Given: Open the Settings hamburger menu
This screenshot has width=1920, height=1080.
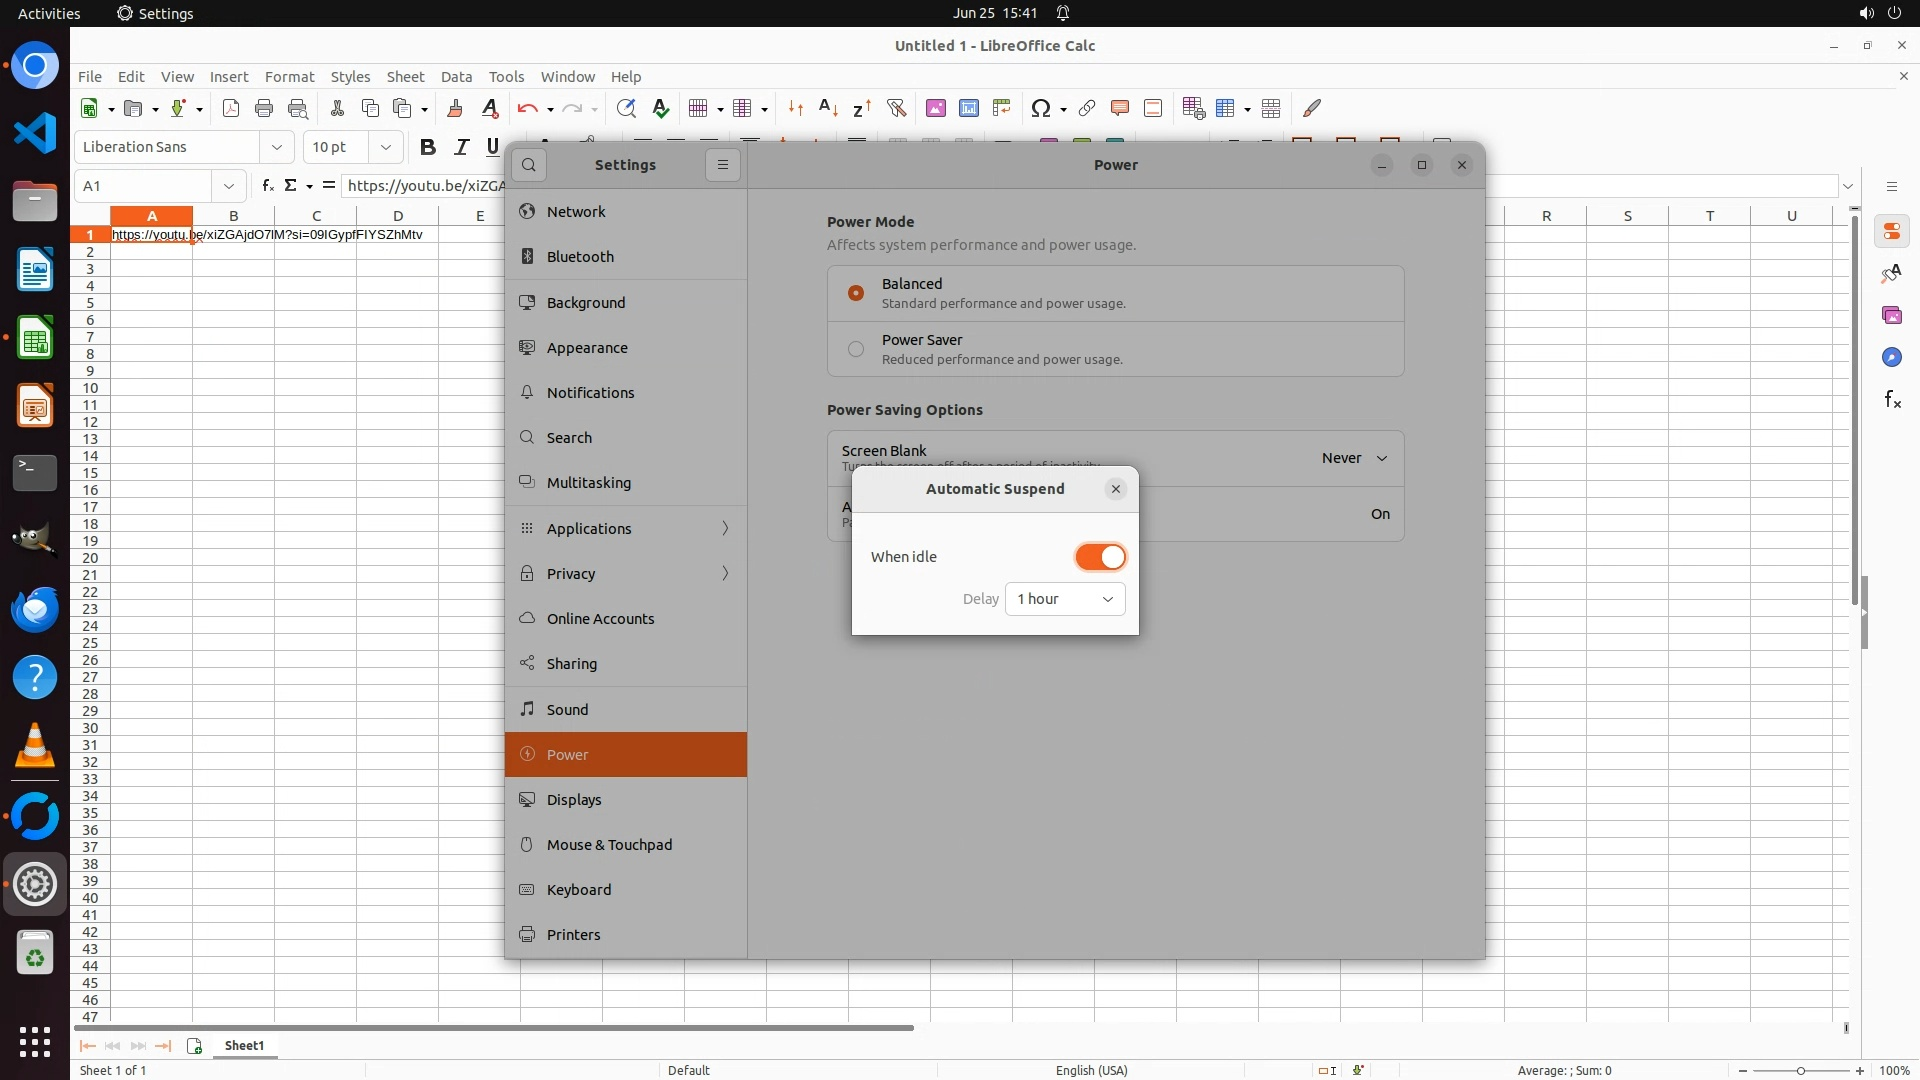Looking at the screenshot, I should (x=722, y=165).
